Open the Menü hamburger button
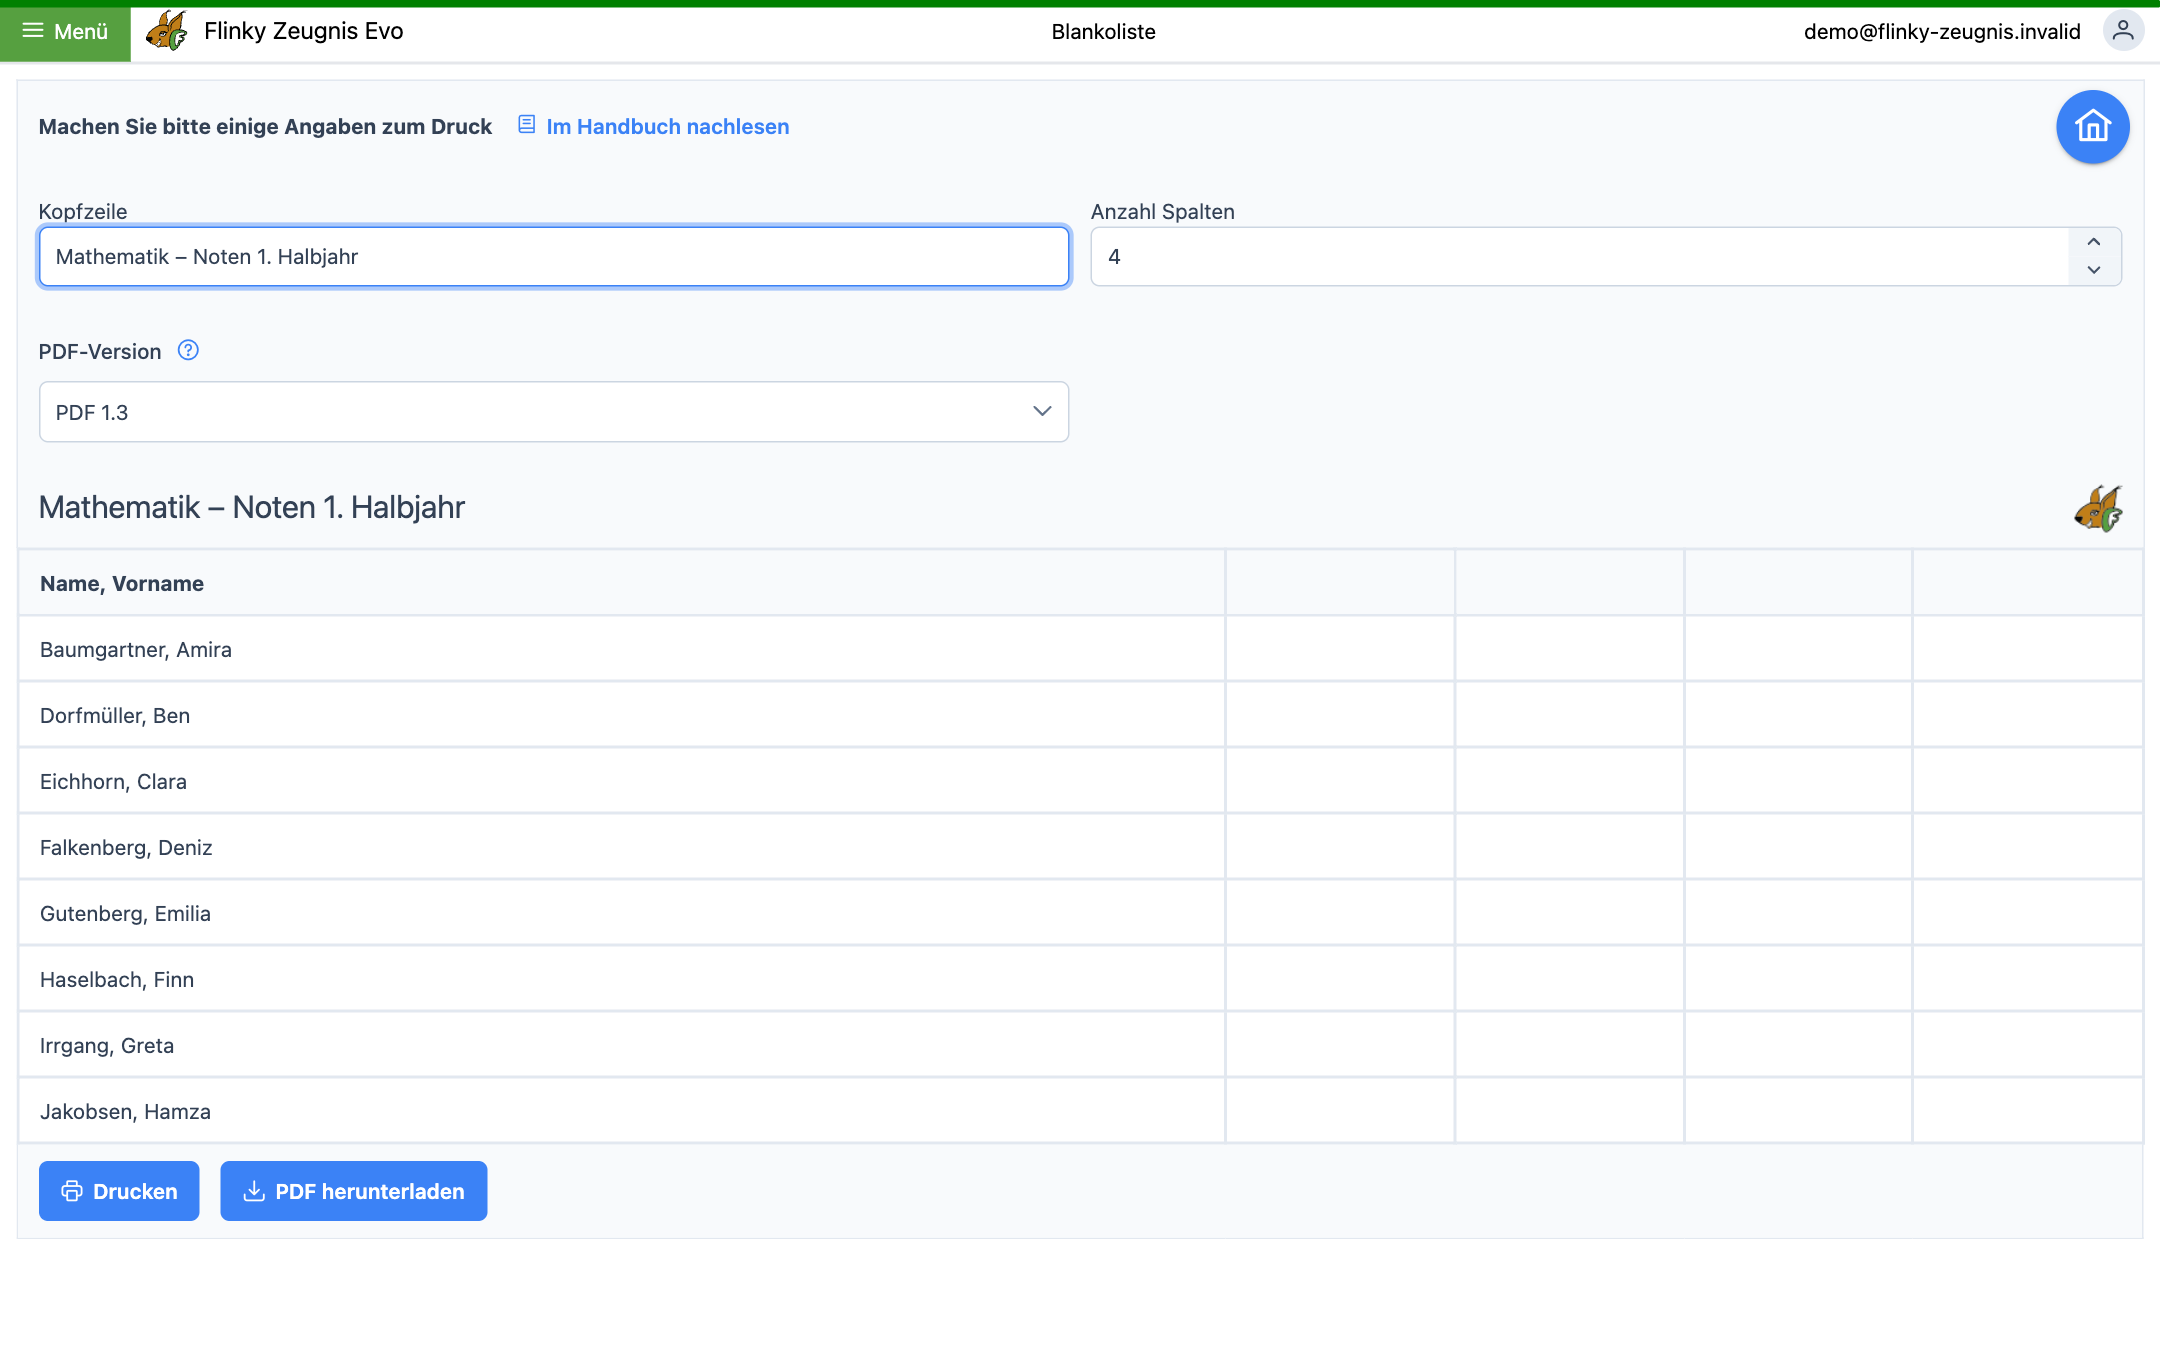Viewport: 2160px width, 1350px height. (65, 32)
